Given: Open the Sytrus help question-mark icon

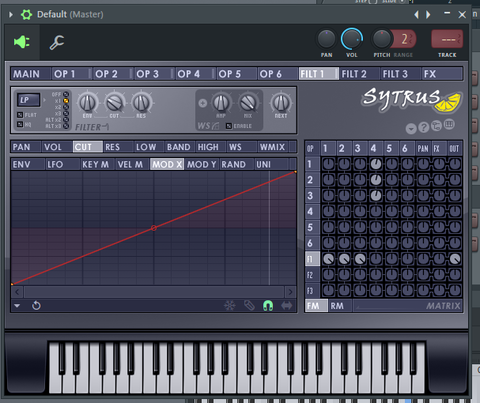Looking at the screenshot, I should tap(424, 127).
